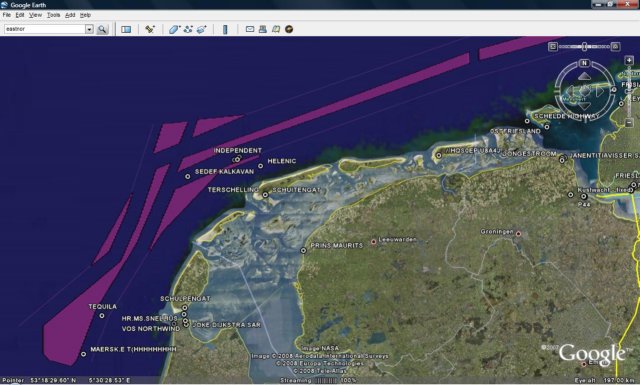Click the N north reset button
This screenshot has height=385, width=640.
[x=584, y=63]
